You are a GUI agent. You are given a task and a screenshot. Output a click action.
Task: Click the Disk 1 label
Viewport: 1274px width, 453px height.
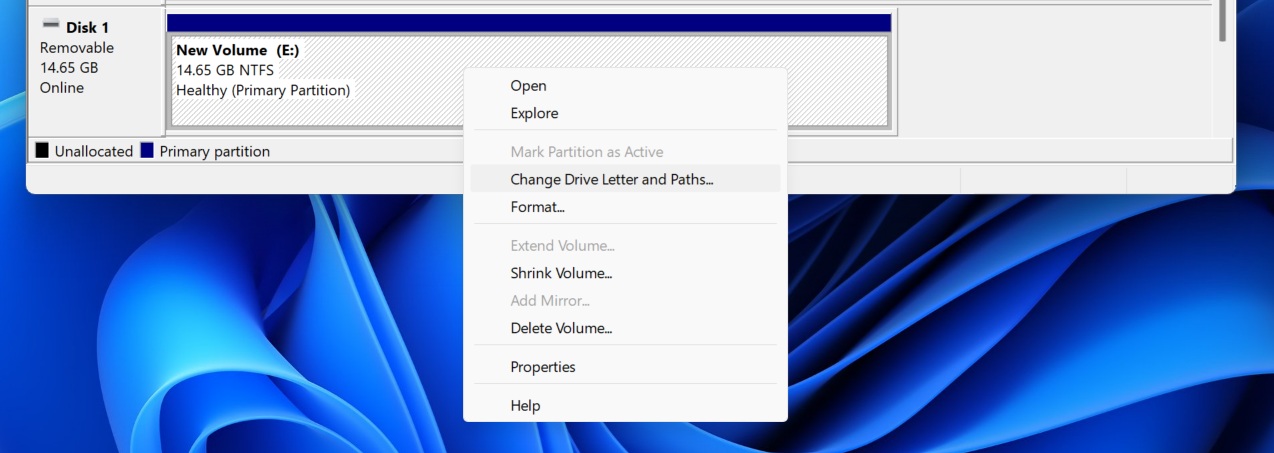[x=87, y=28]
